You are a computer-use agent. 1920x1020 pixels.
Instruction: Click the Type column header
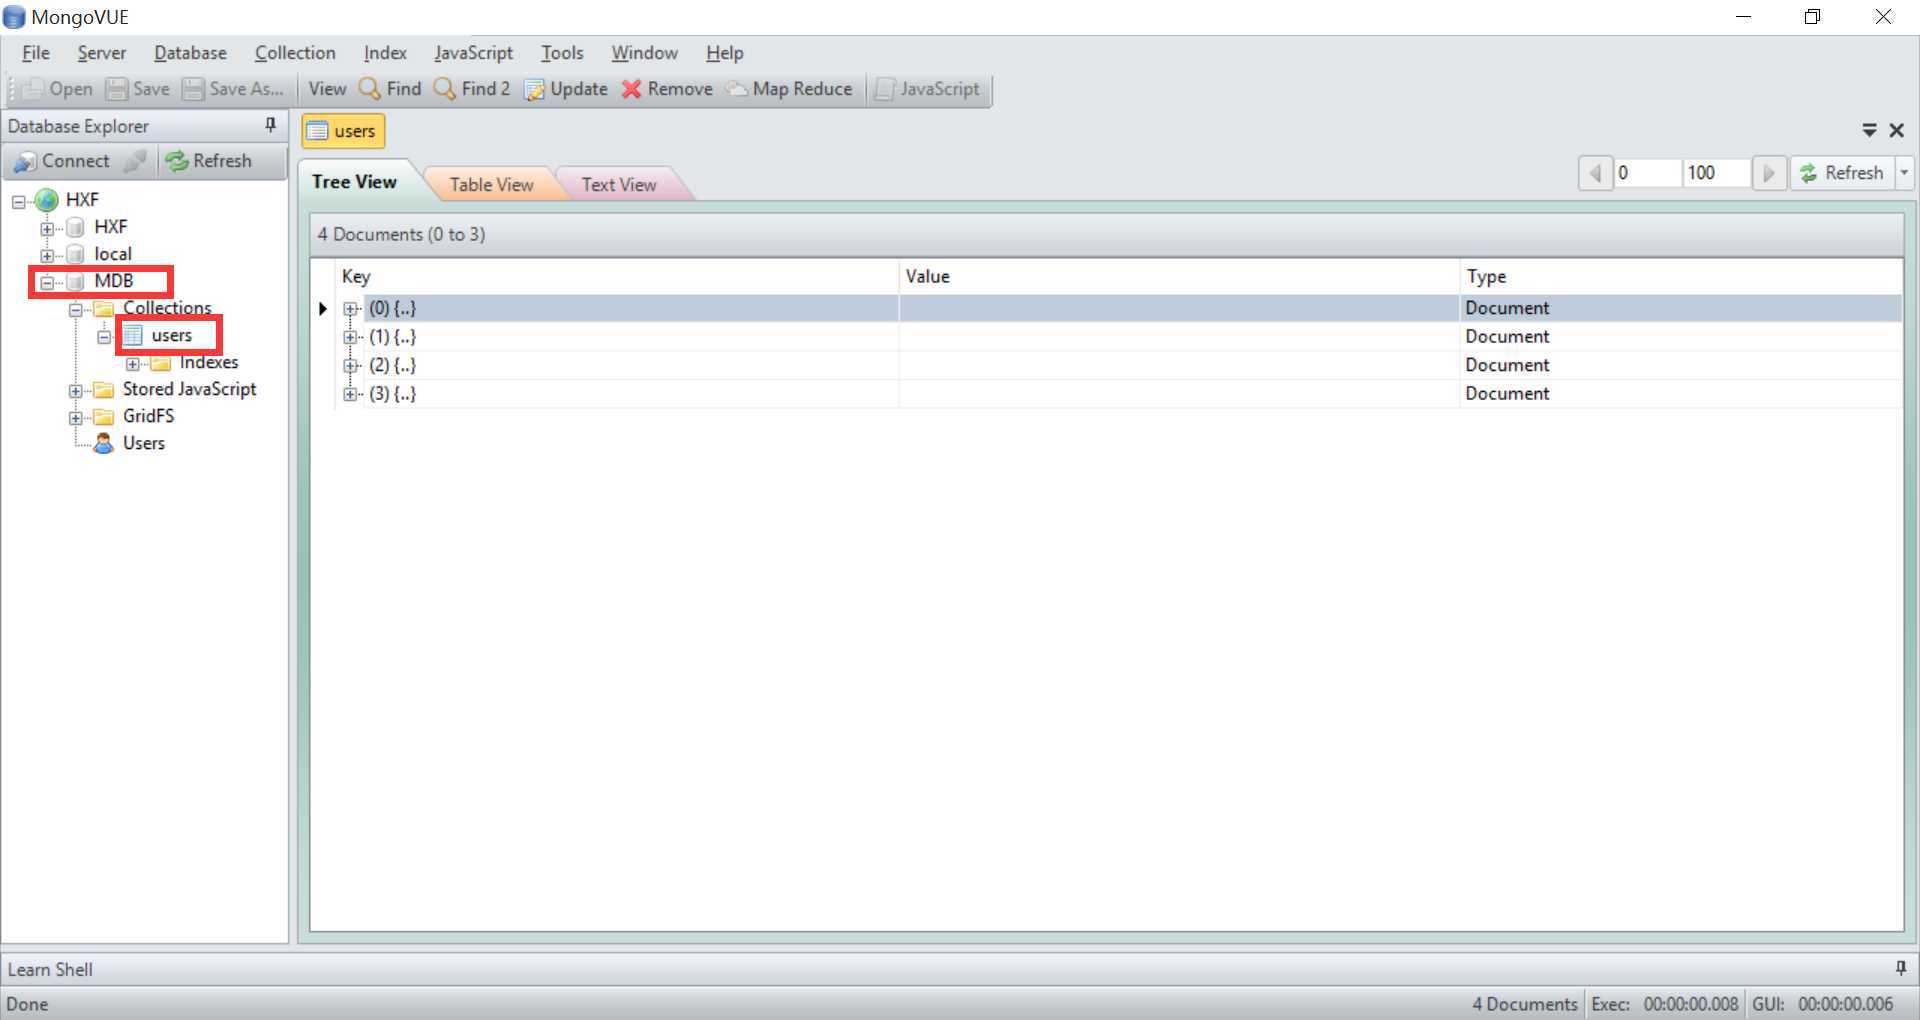(1681, 277)
